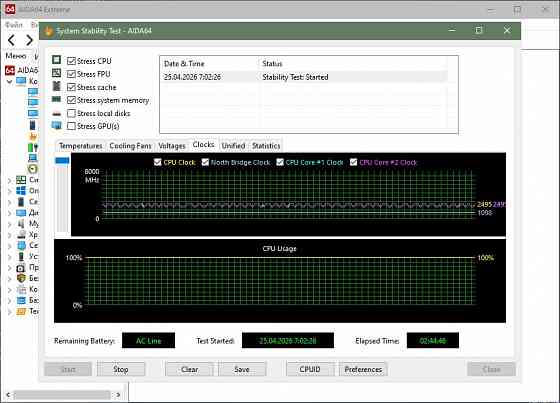560x403 pixels.
Task: Select the Windows logo tree icon in sidebar
Action: coord(21,190)
